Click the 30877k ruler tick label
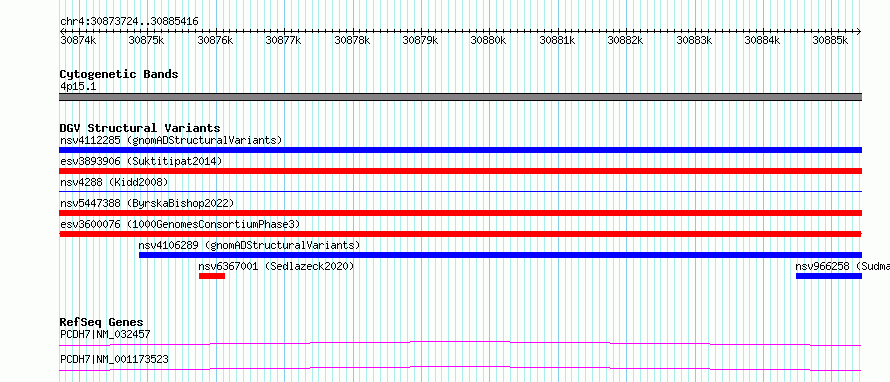 pyautogui.click(x=283, y=40)
